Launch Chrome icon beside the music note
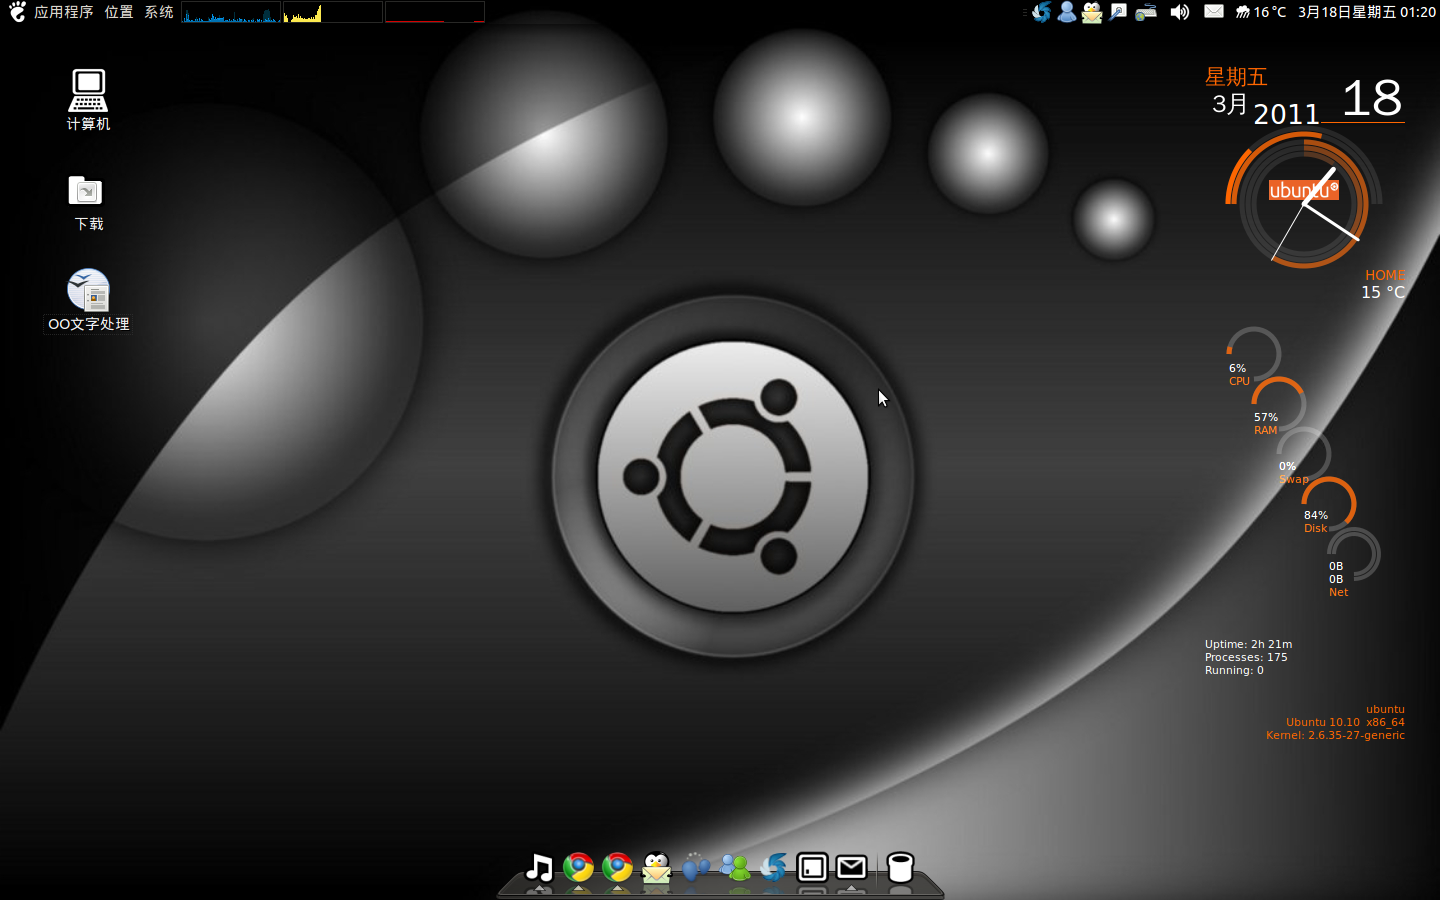 (x=578, y=867)
